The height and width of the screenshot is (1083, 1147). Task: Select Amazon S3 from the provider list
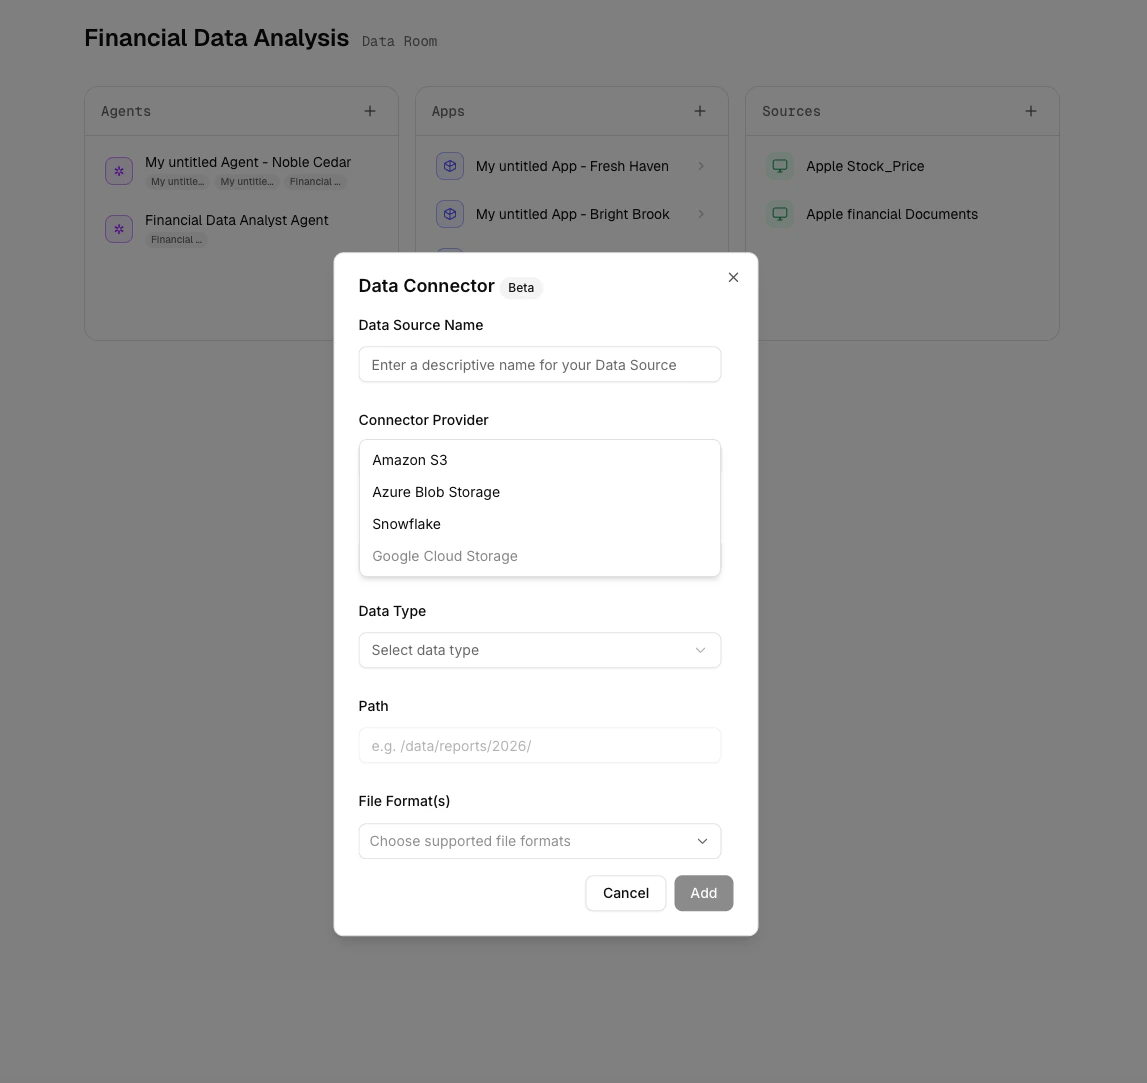point(410,460)
